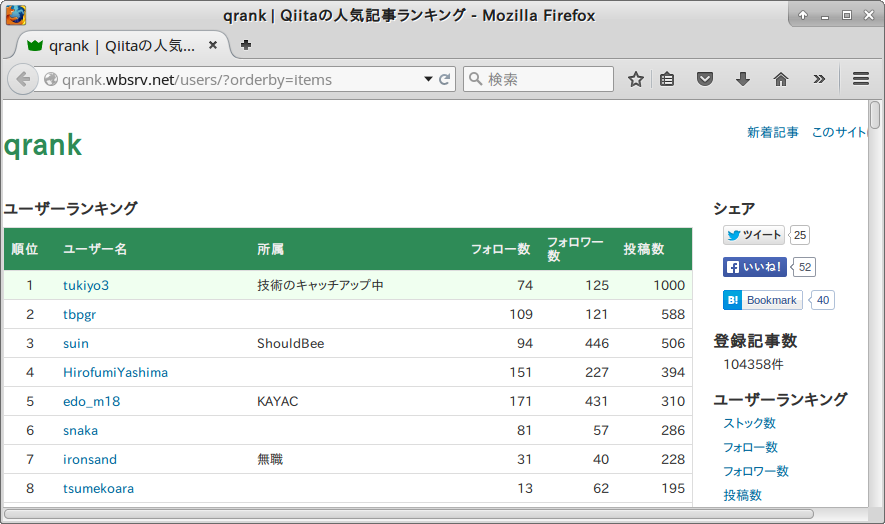Open a new tab with plus icon
This screenshot has width=885, height=524.
point(246,45)
